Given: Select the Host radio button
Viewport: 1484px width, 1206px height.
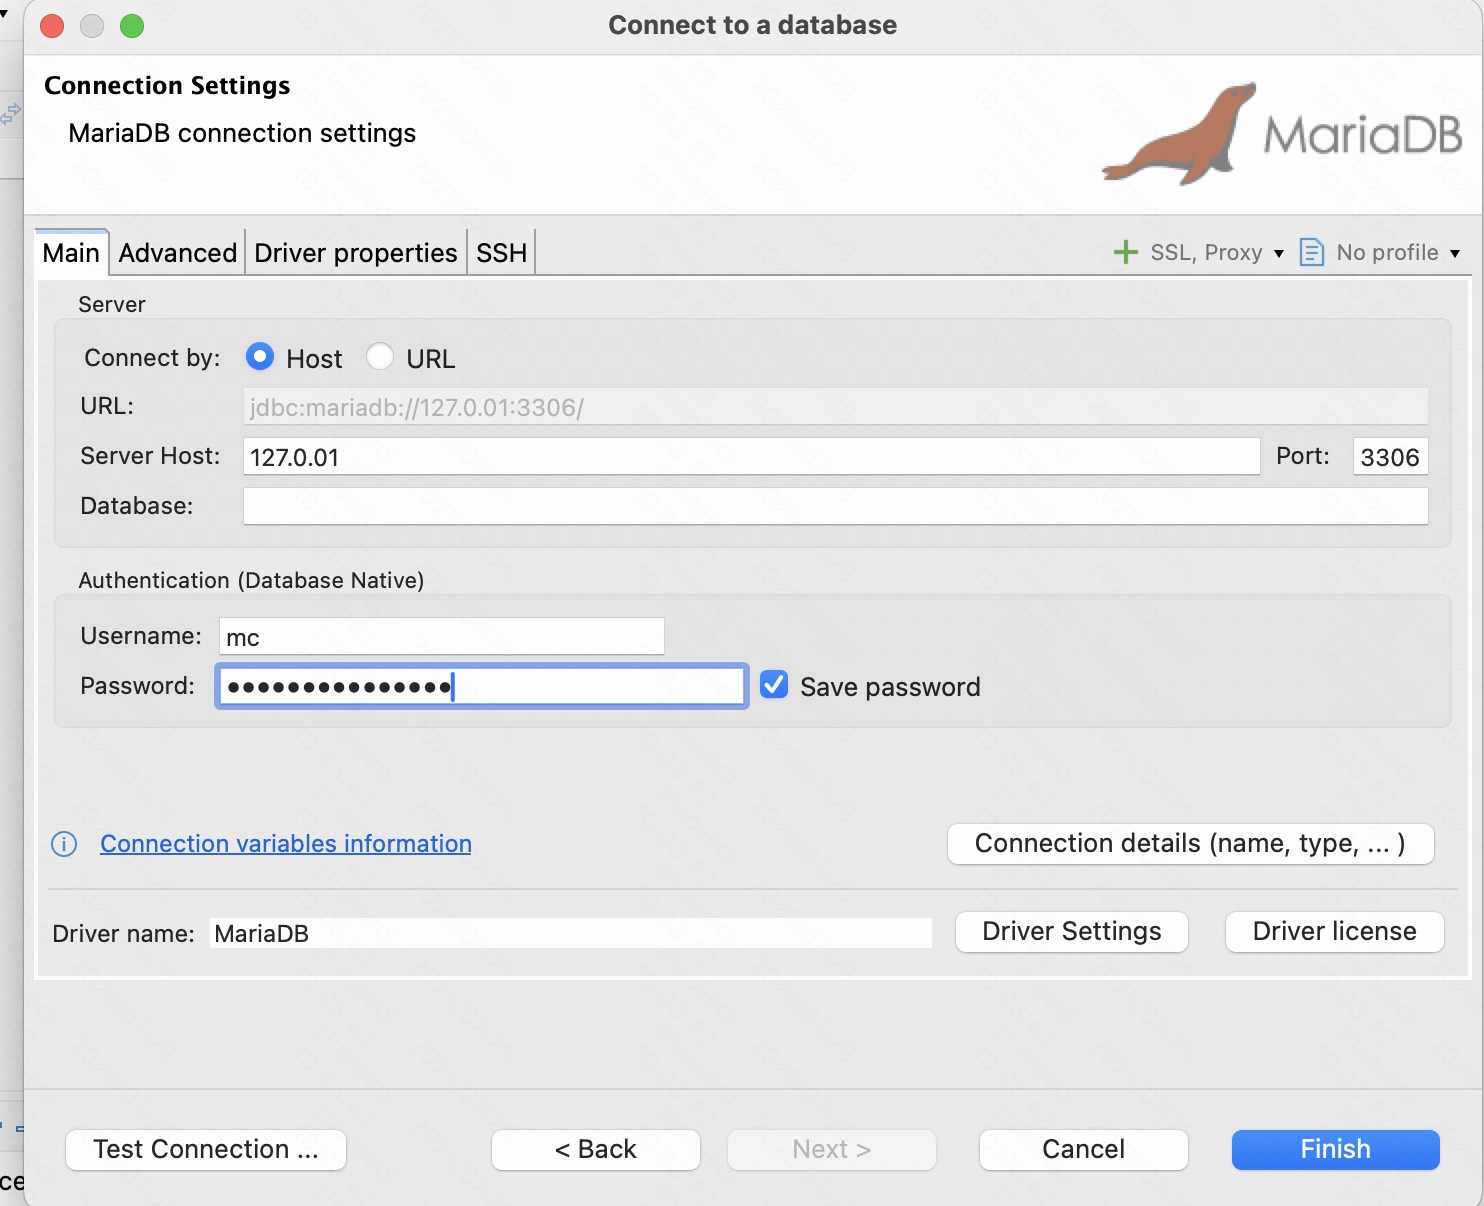Looking at the screenshot, I should pyautogui.click(x=260, y=357).
